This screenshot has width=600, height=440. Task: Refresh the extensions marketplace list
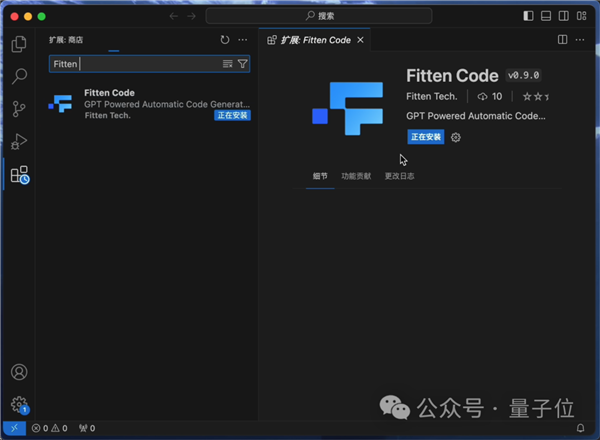[x=225, y=40]
